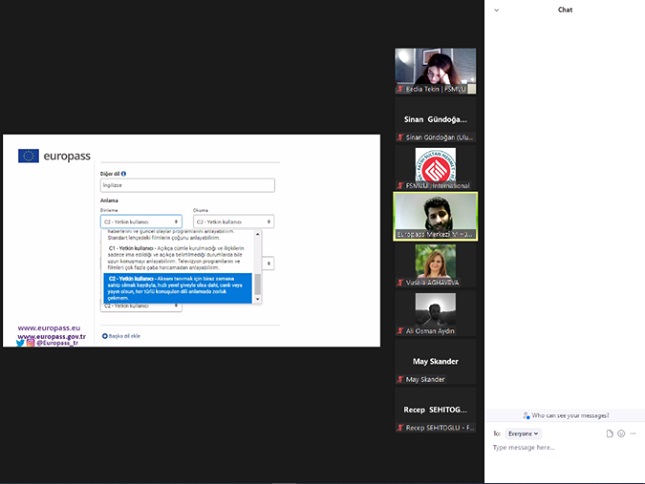This screenshot has height=484, width=645.
Task: Click the Twitter bird icon
Action: point(20,343)
